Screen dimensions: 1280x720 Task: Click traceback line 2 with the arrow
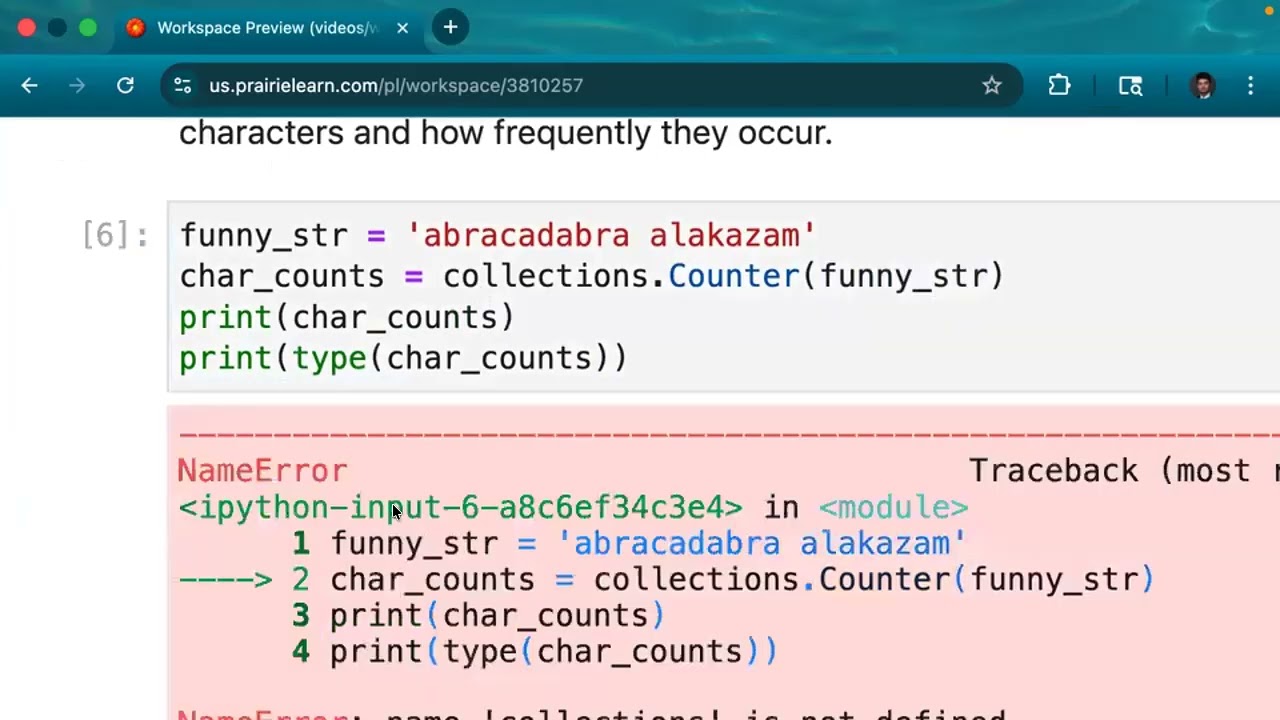point(666,580)
